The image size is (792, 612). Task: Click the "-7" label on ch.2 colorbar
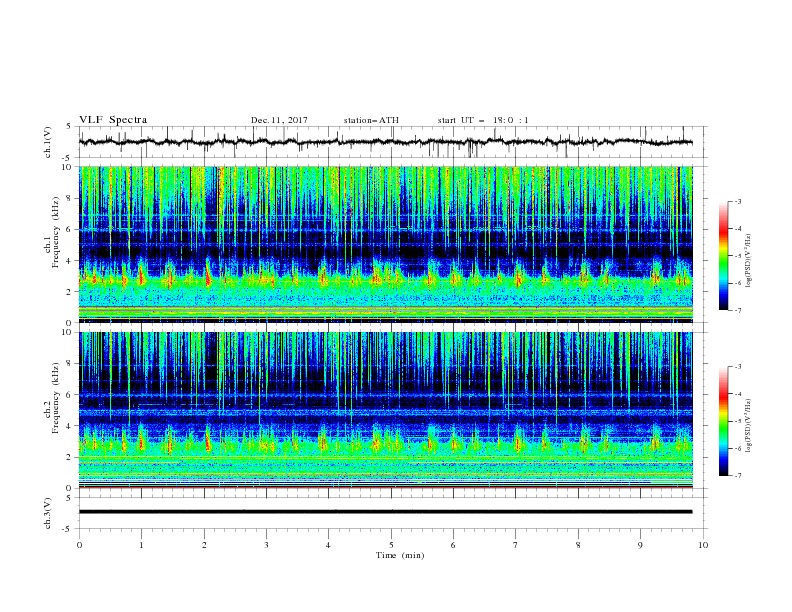pyautogui.click(x=738, y=476)
